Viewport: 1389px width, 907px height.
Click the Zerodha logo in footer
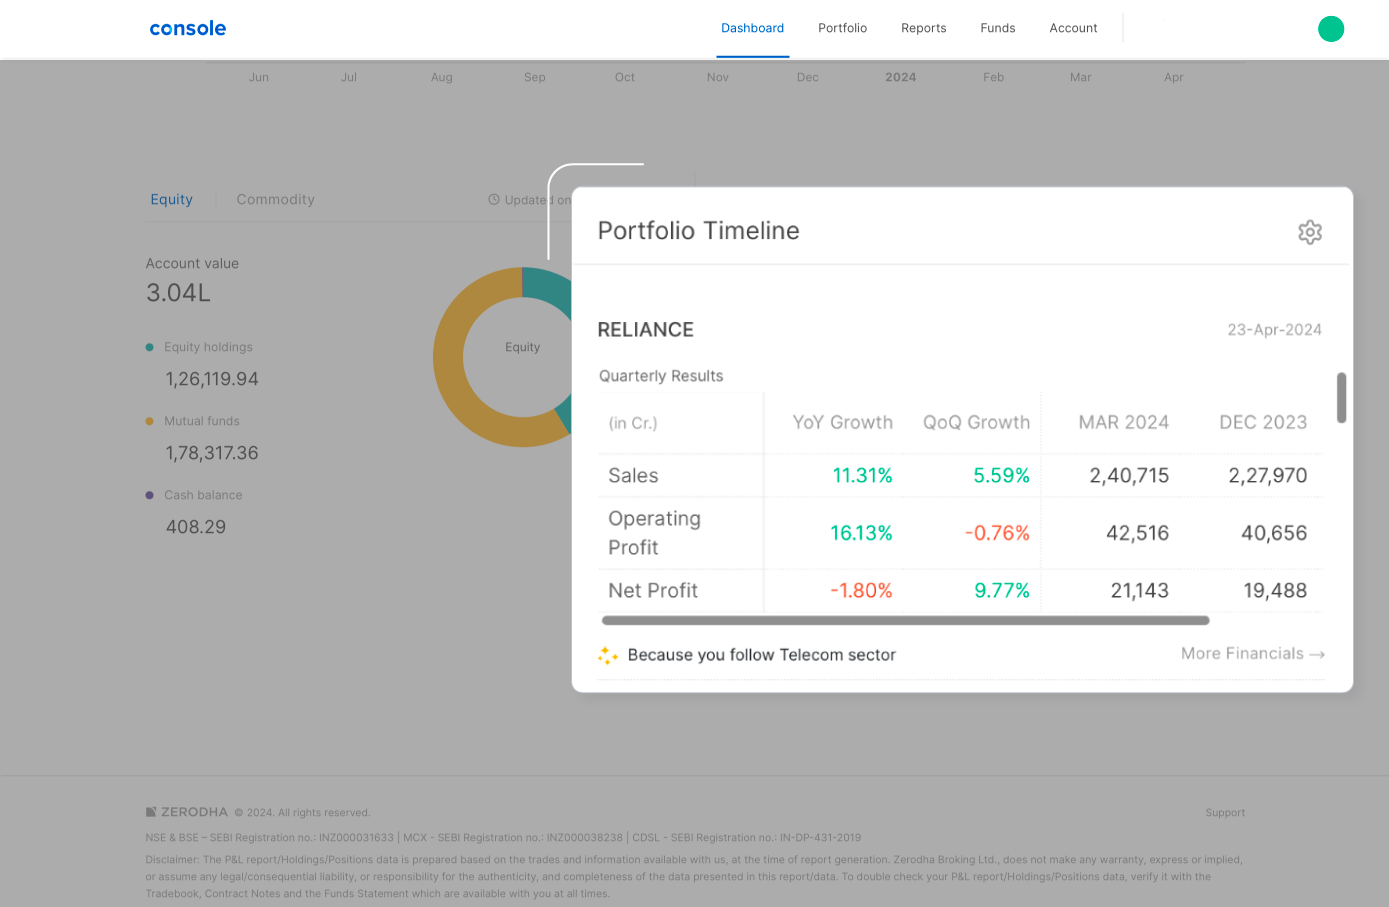[x=187, y=812]
